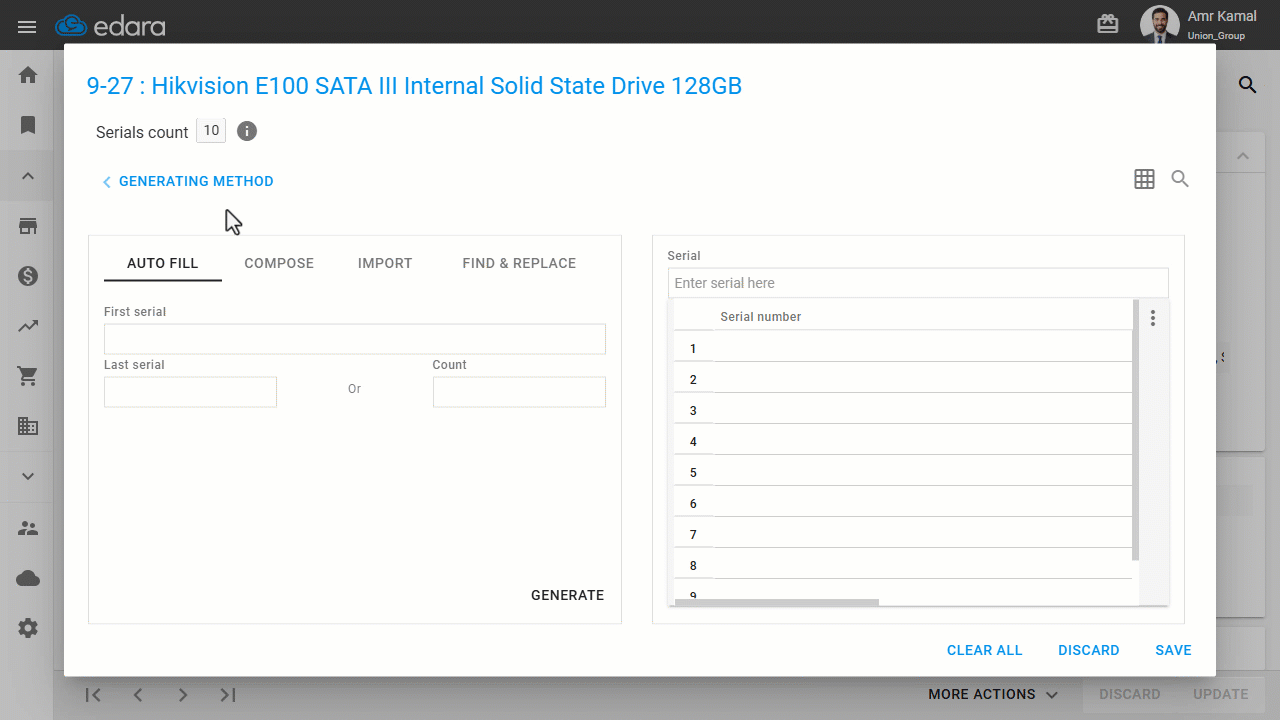Click Discard in the serial dialog
1280x720 pixels.
[1089, 650]
